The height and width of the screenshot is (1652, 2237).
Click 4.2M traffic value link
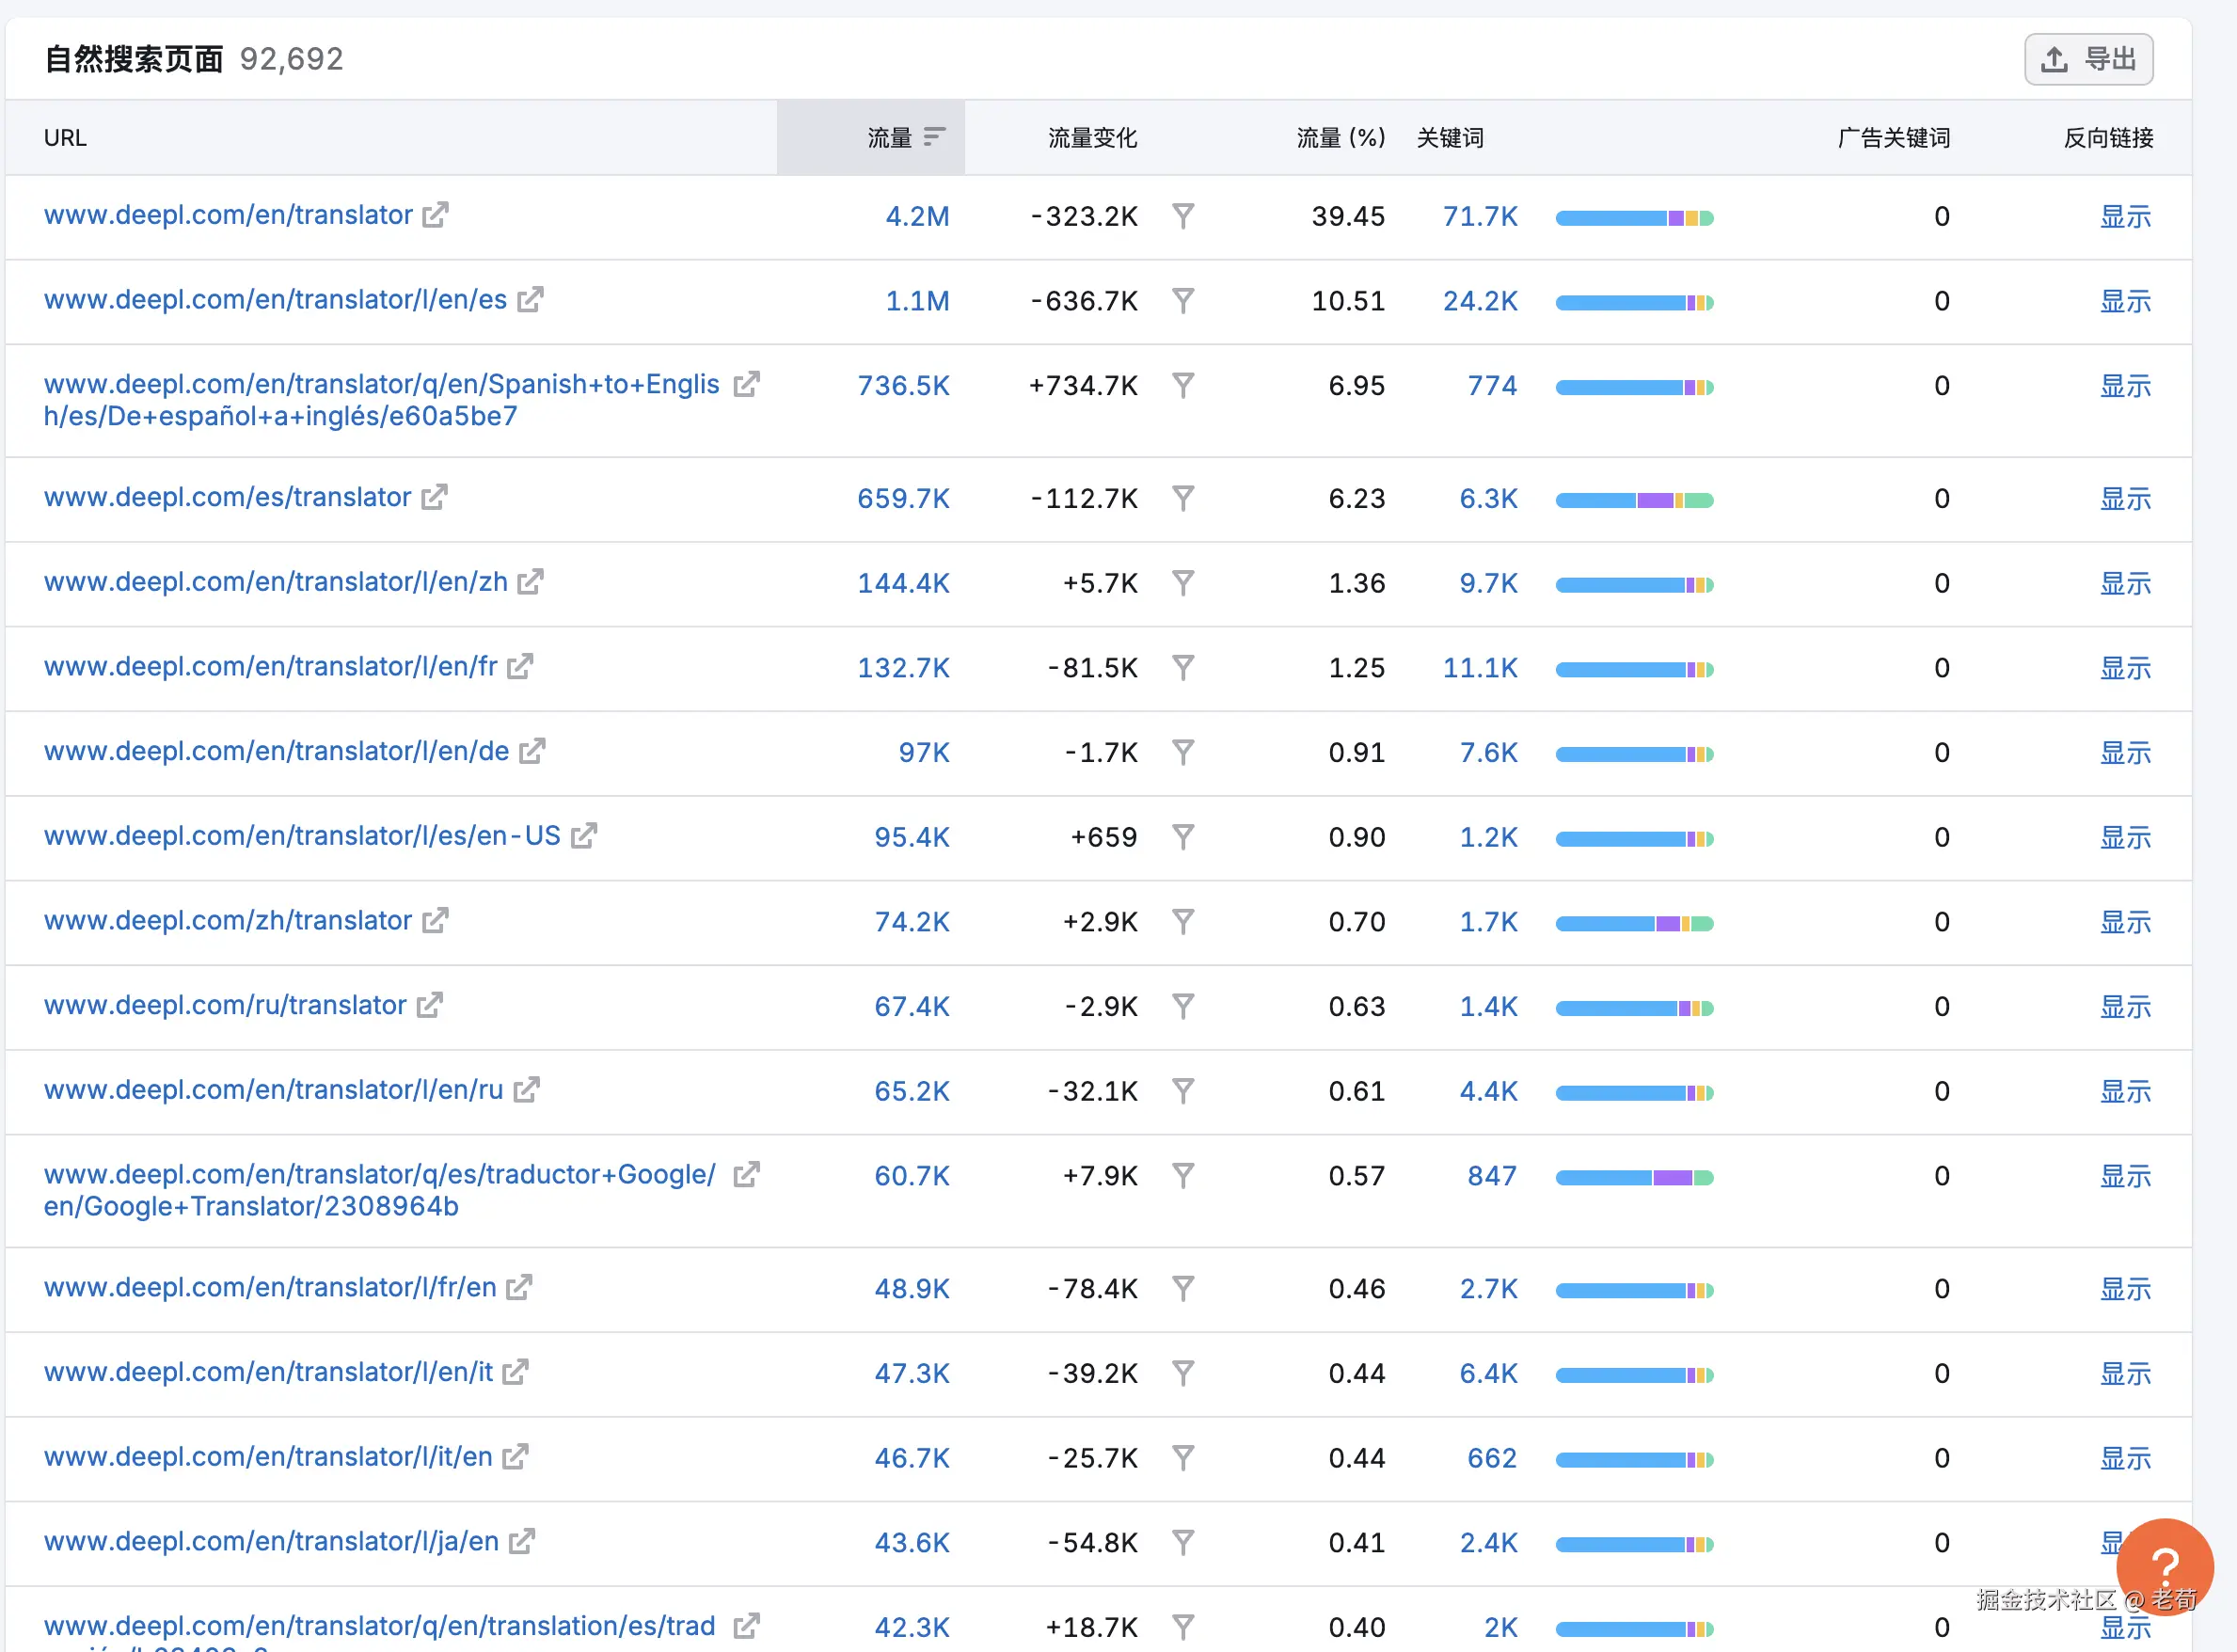(917, 216)
